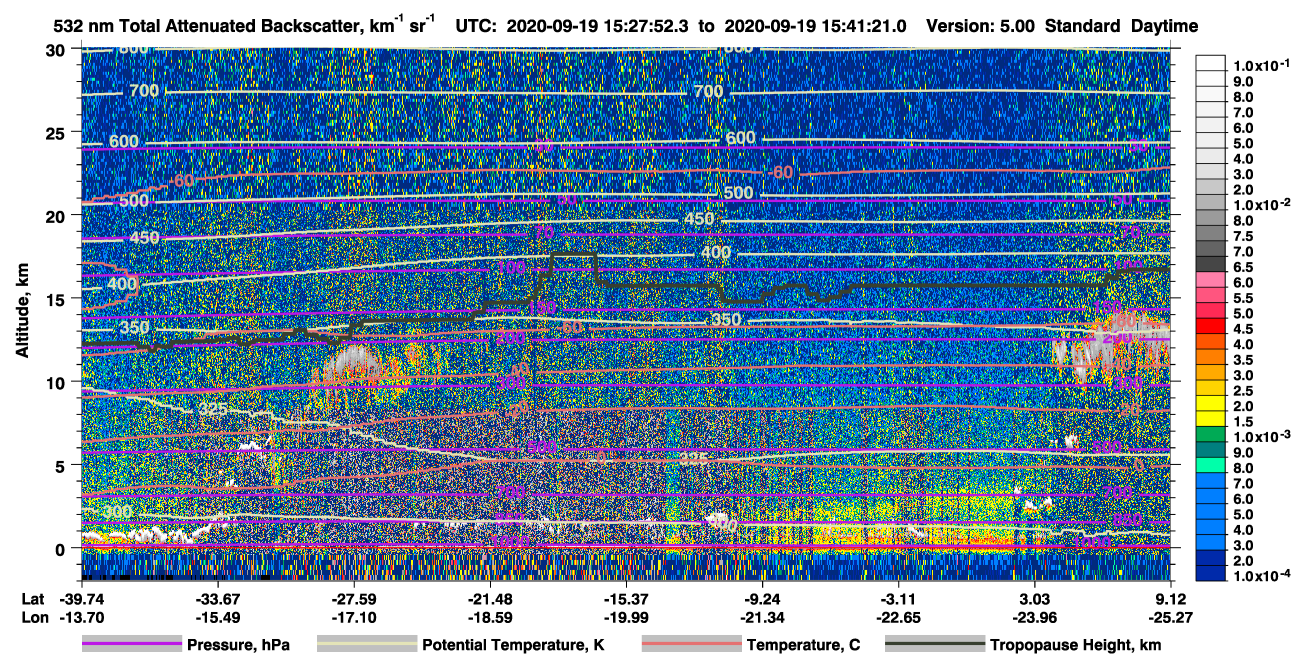Click the Potential Temperature legend line sample
This screenshot has height=667, width=1300.
(366, 645)
